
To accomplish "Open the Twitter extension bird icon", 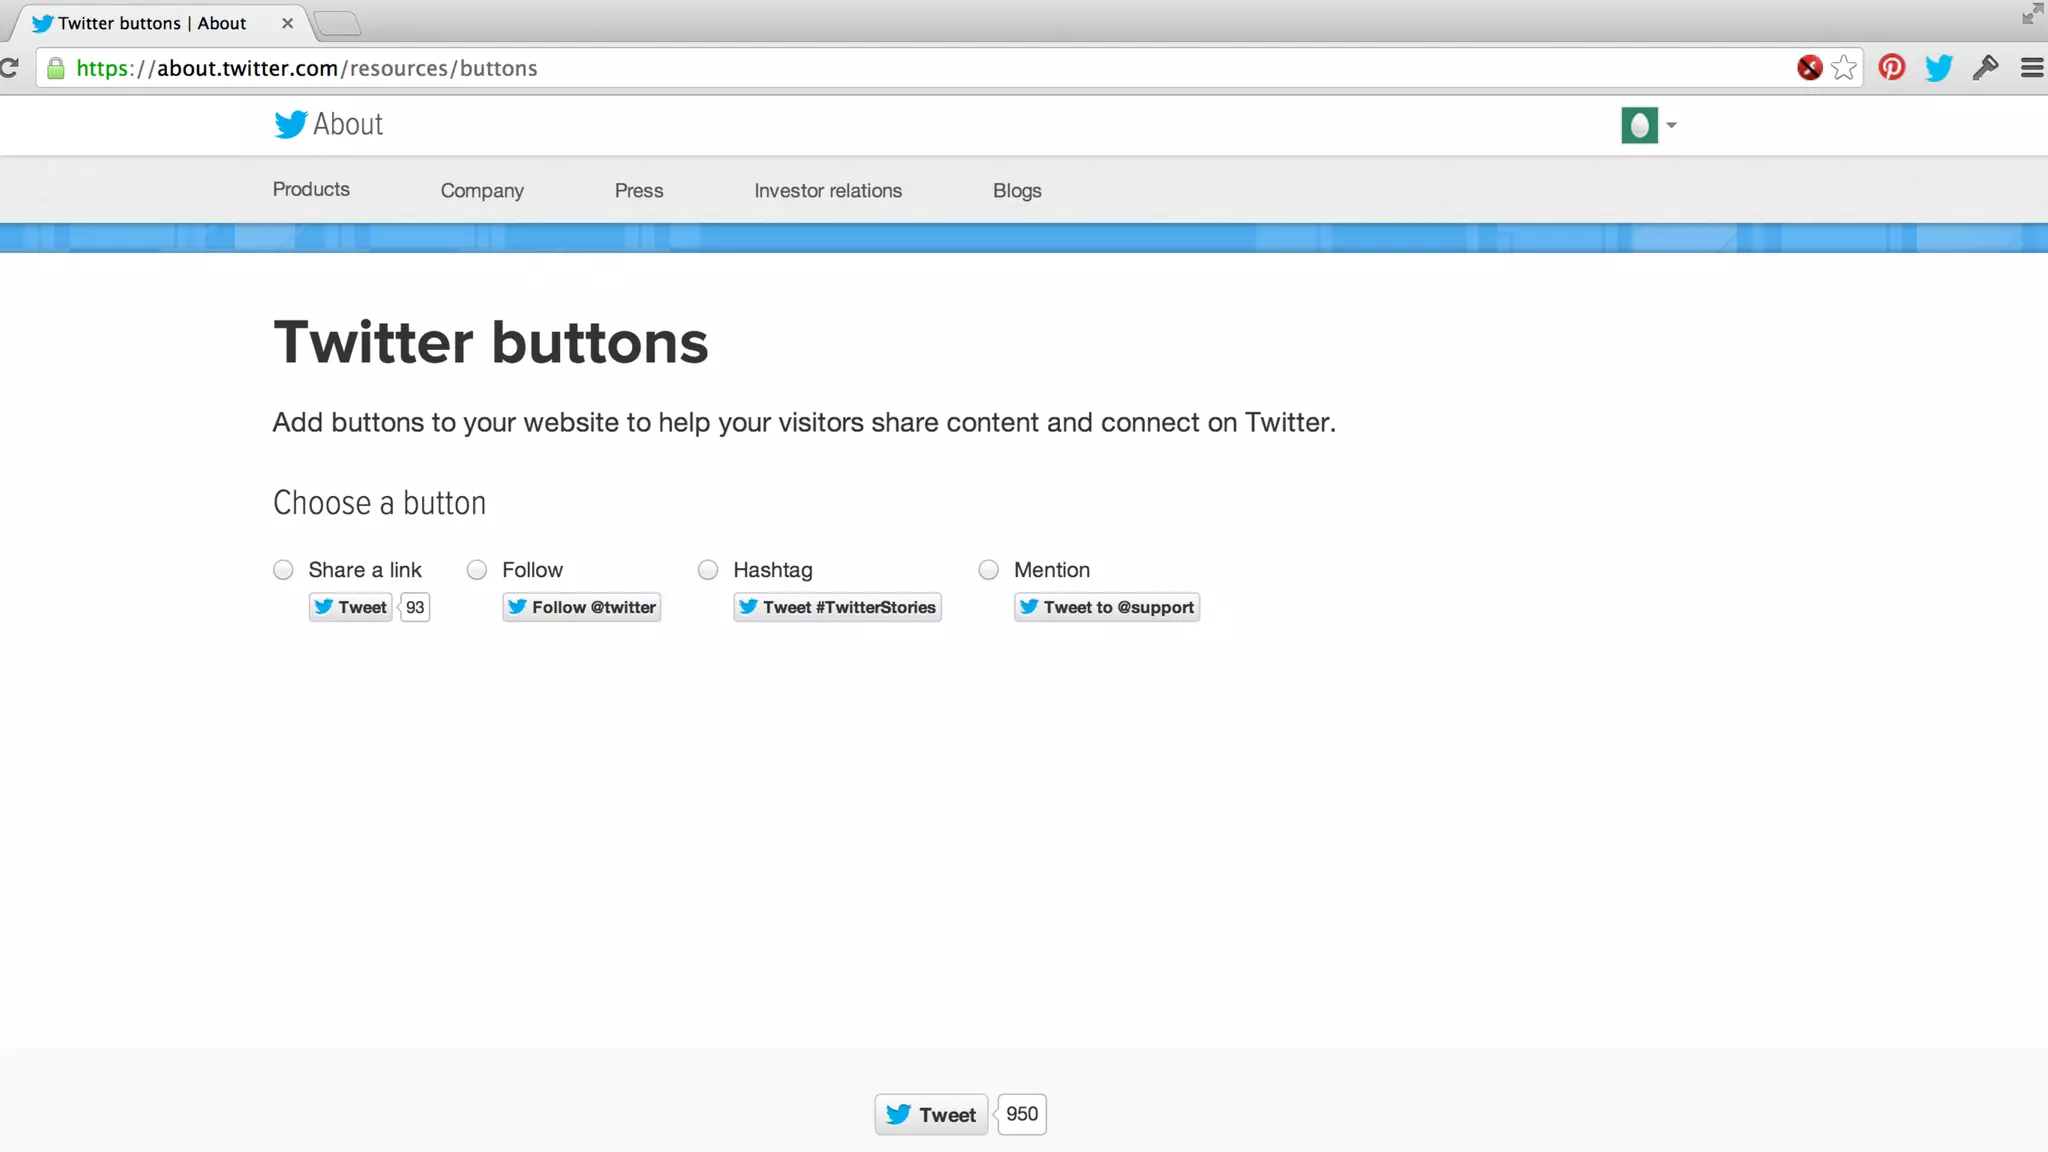I will [1938, 68].
